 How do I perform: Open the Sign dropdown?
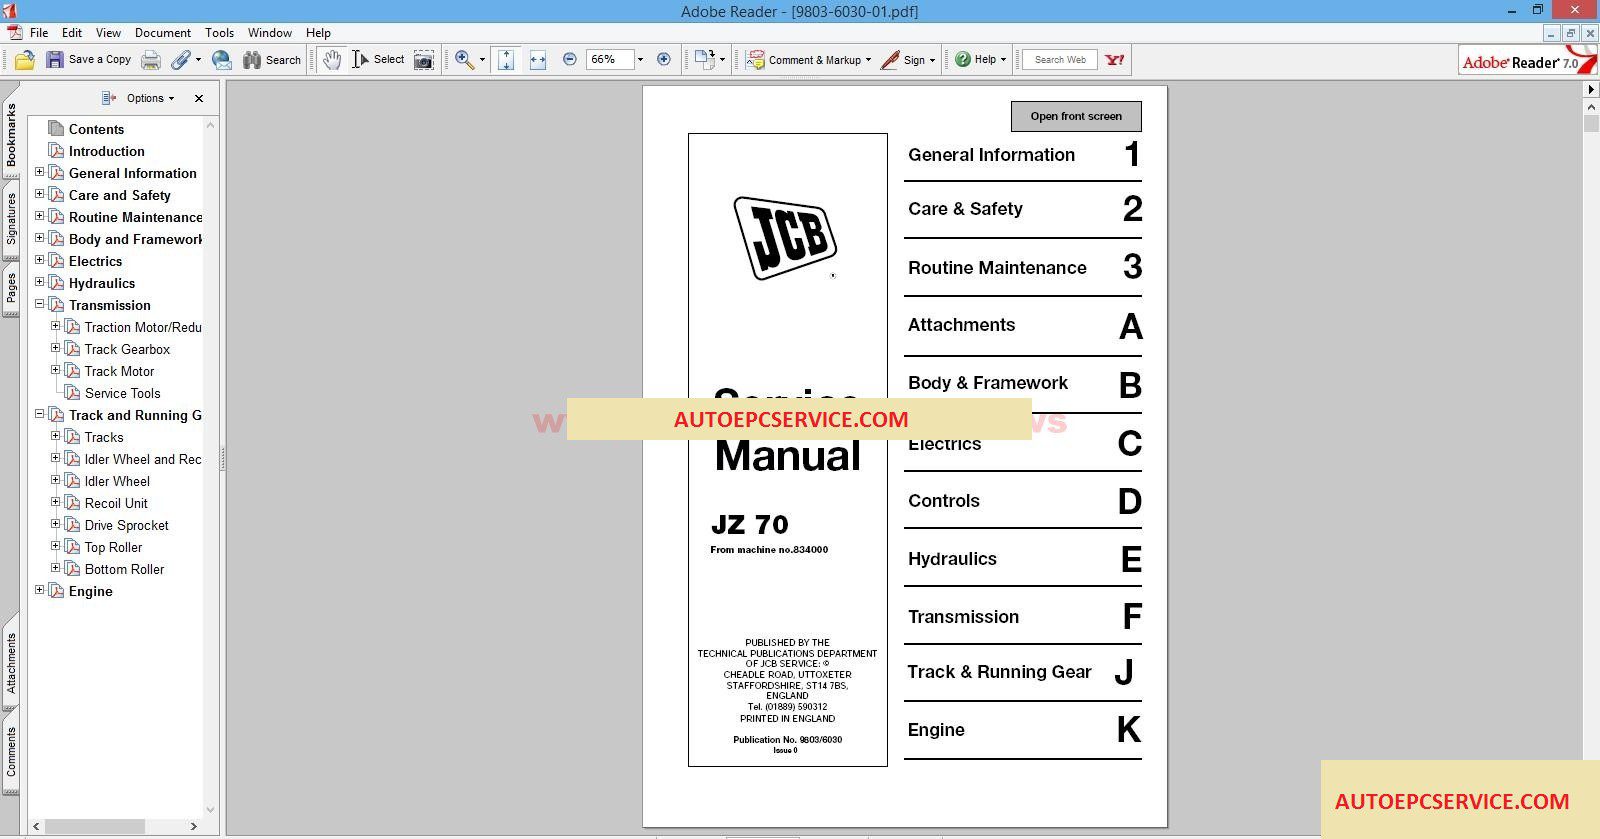908,60
